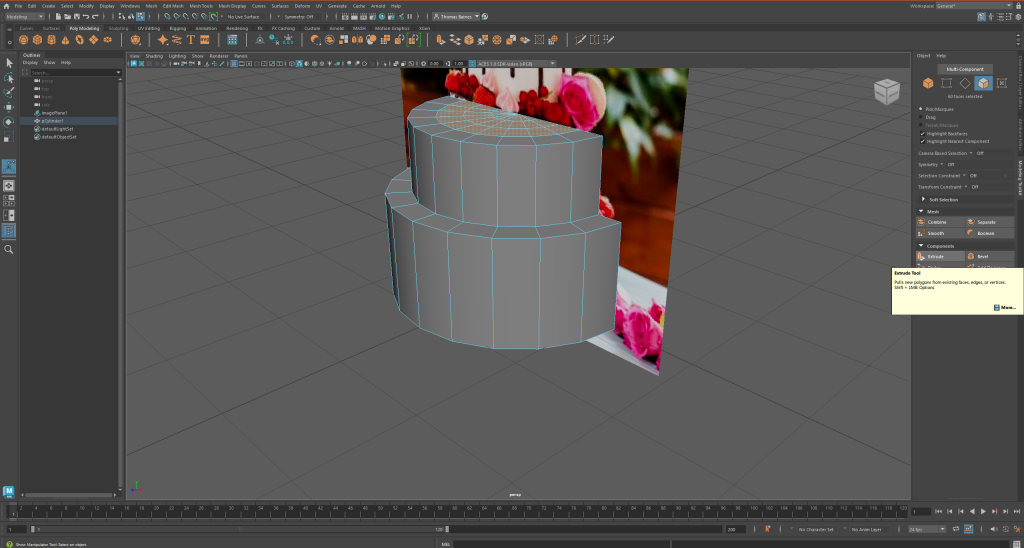Click the view cube in viewport
Image resolution: width=1024 pixels, height=548 pixels.
point(886,91)
